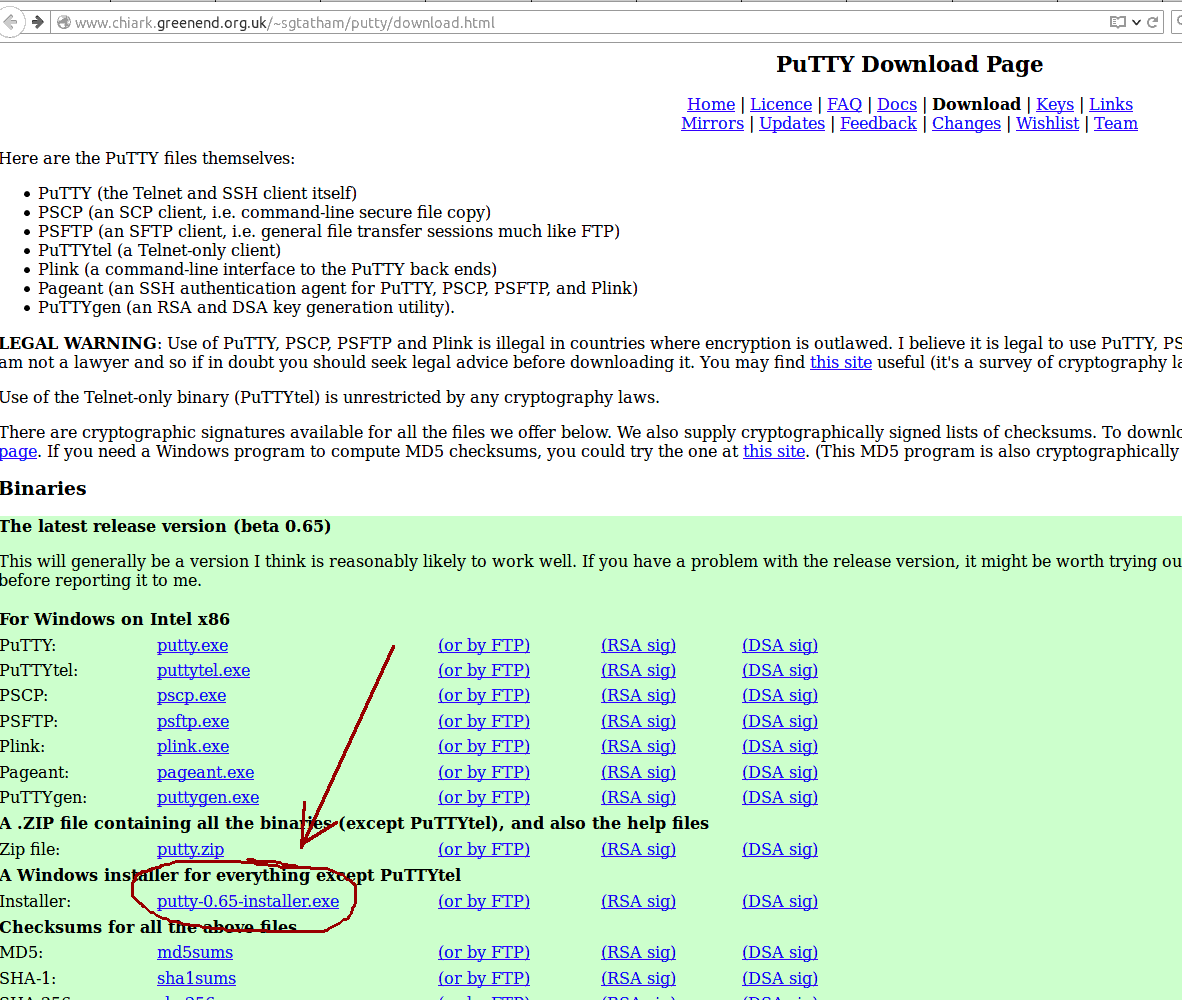Open the Wishlist navigation link
Screen dimensions: 1182x1000
click(x=1047, y=123)
